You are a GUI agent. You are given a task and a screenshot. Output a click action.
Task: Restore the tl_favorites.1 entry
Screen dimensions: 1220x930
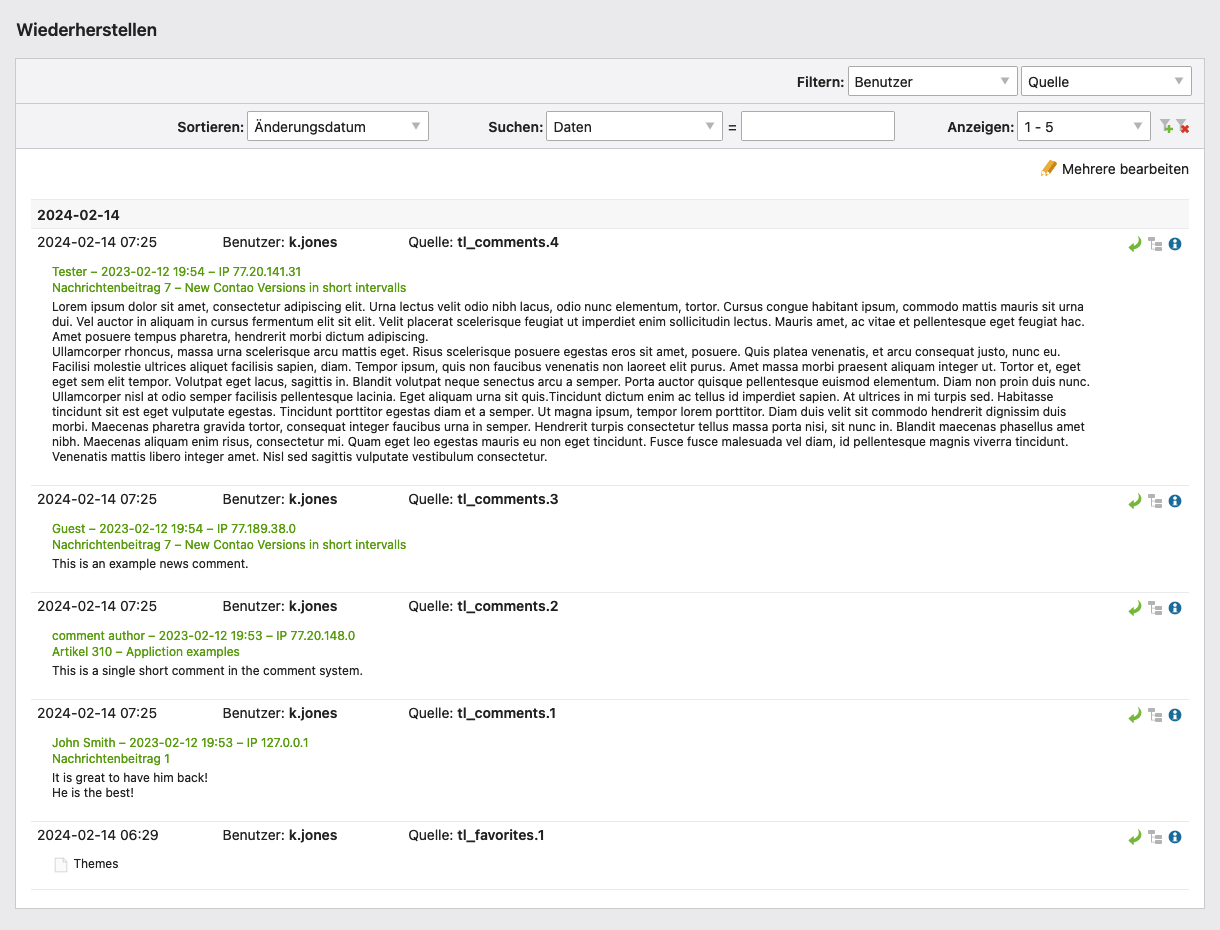[x=1135, y=837]
